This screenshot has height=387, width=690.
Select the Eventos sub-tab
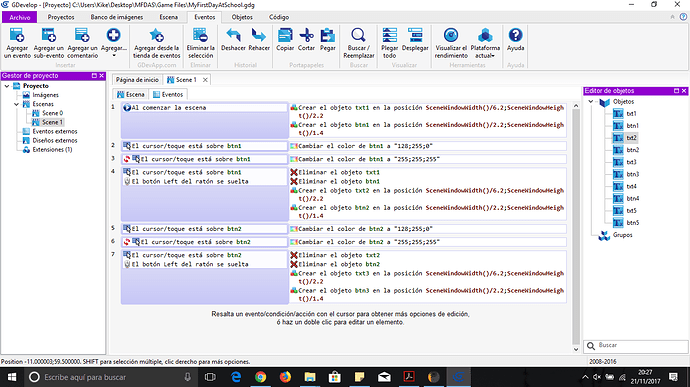click(x=168, y=94)
